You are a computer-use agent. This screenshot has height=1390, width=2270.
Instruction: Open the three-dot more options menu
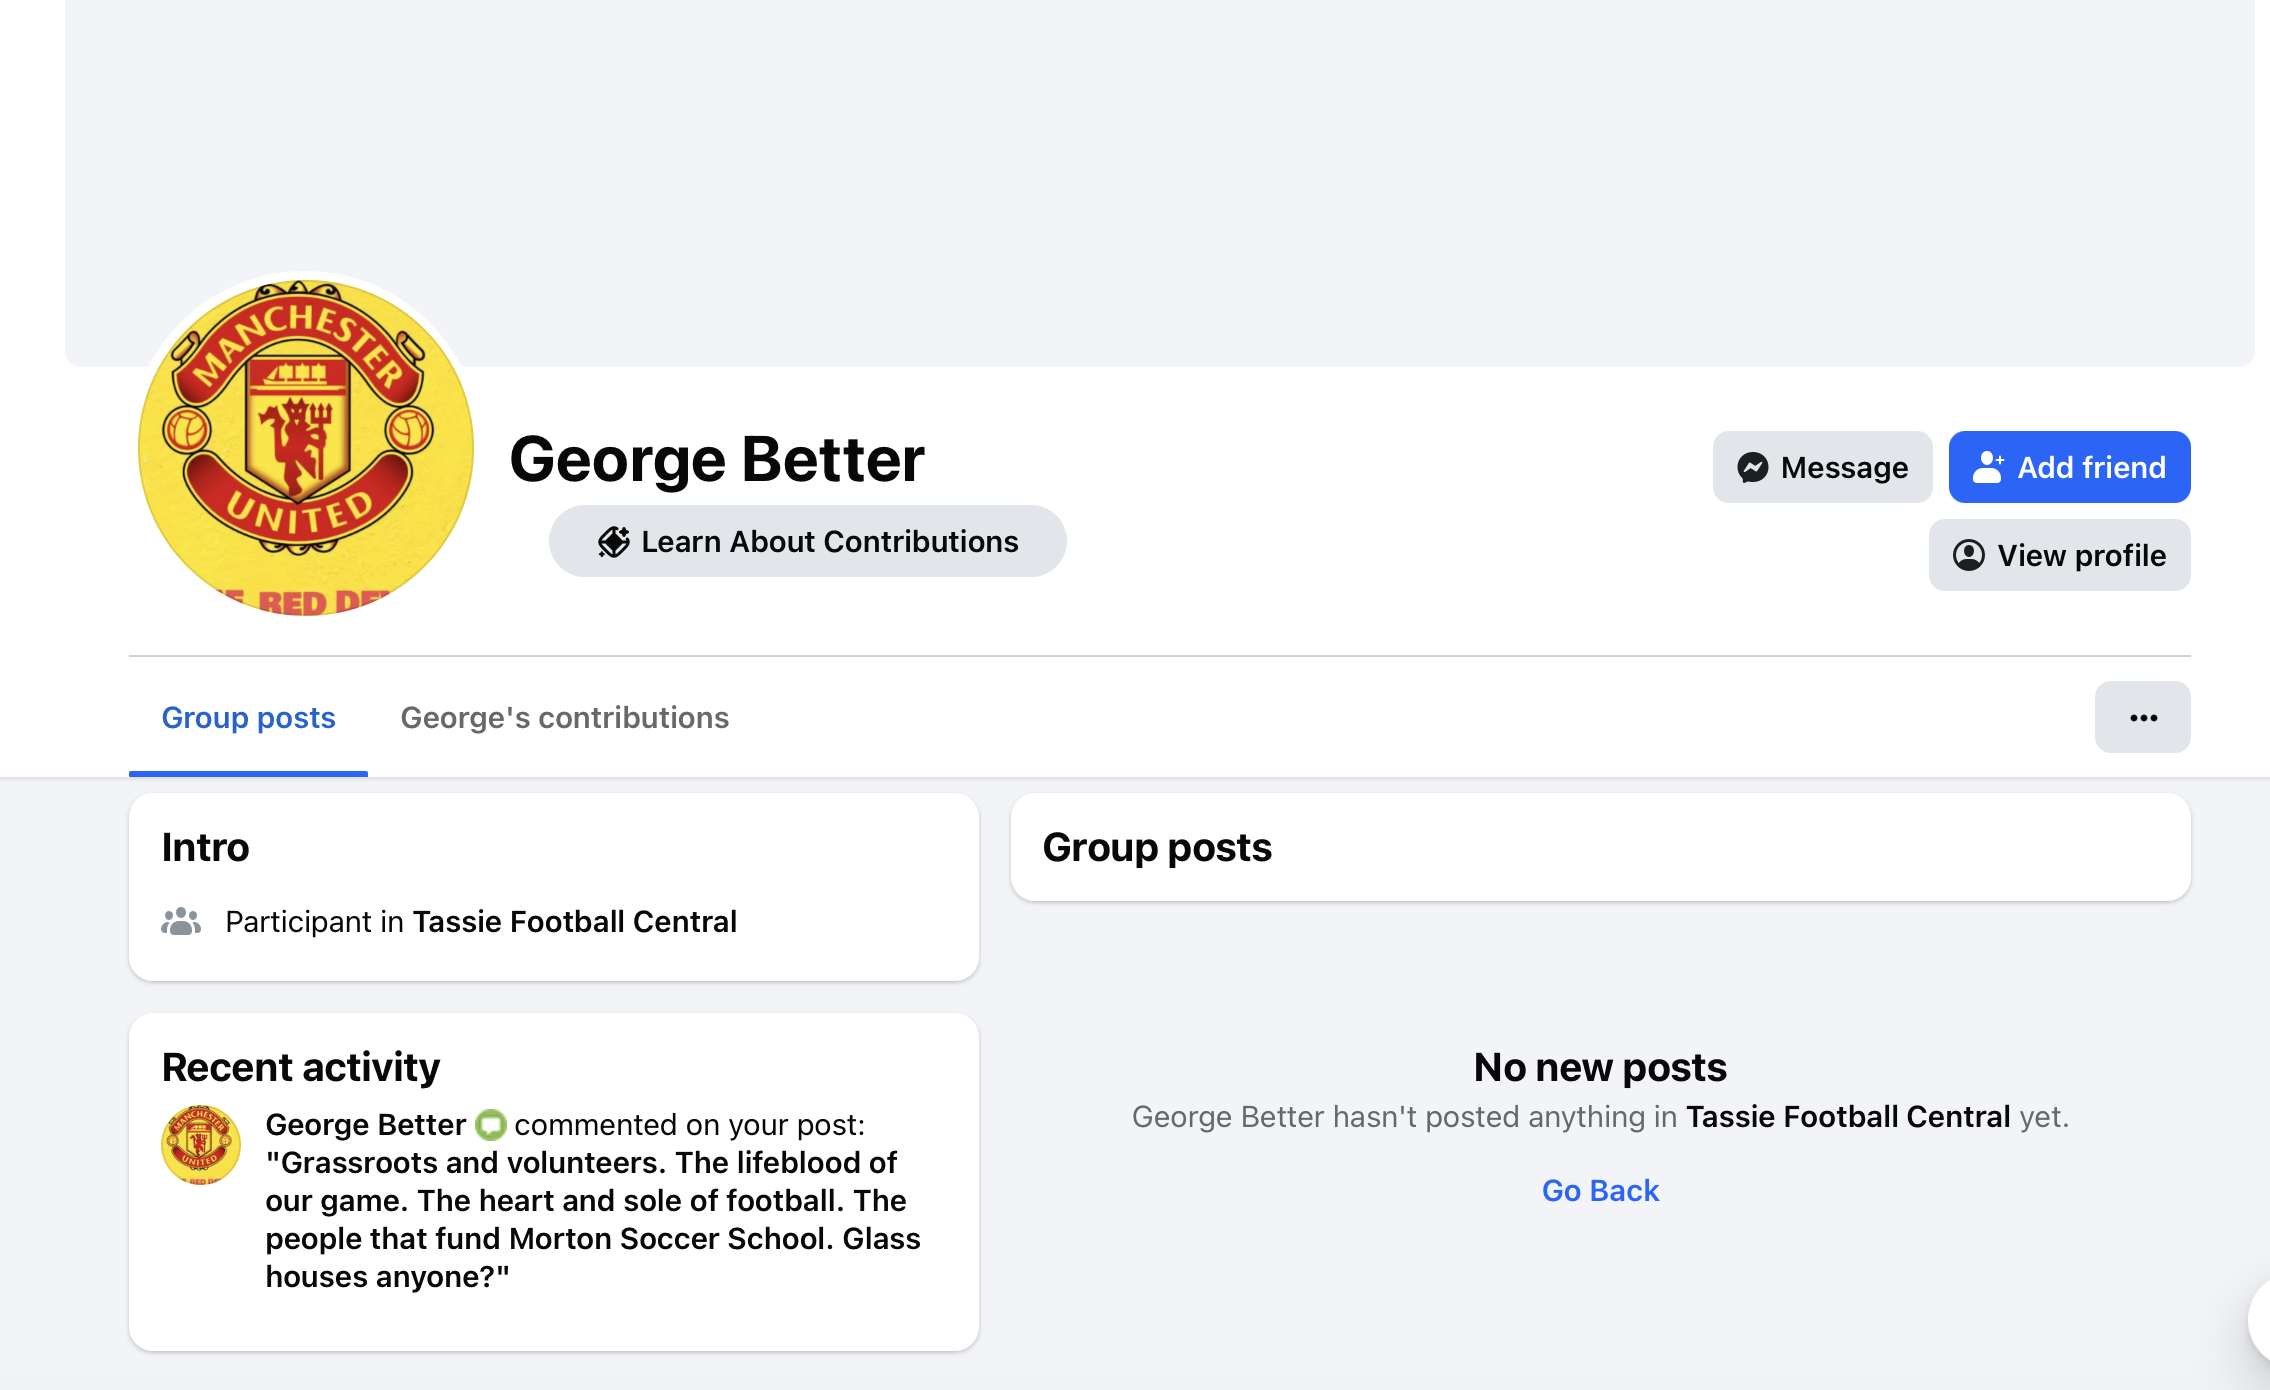(x=2142, y=717)
